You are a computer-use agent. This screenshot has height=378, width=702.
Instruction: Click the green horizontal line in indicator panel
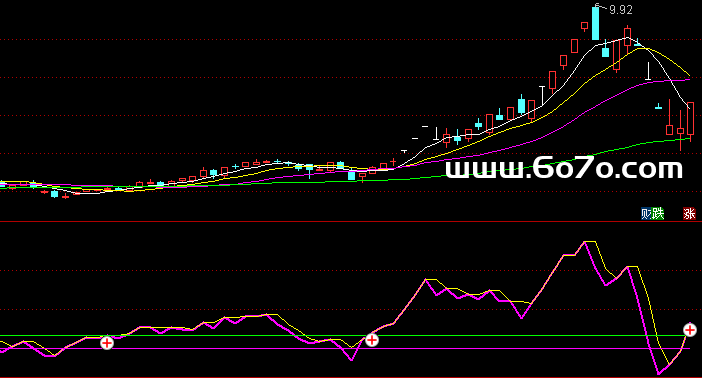[x=345, y=335]
